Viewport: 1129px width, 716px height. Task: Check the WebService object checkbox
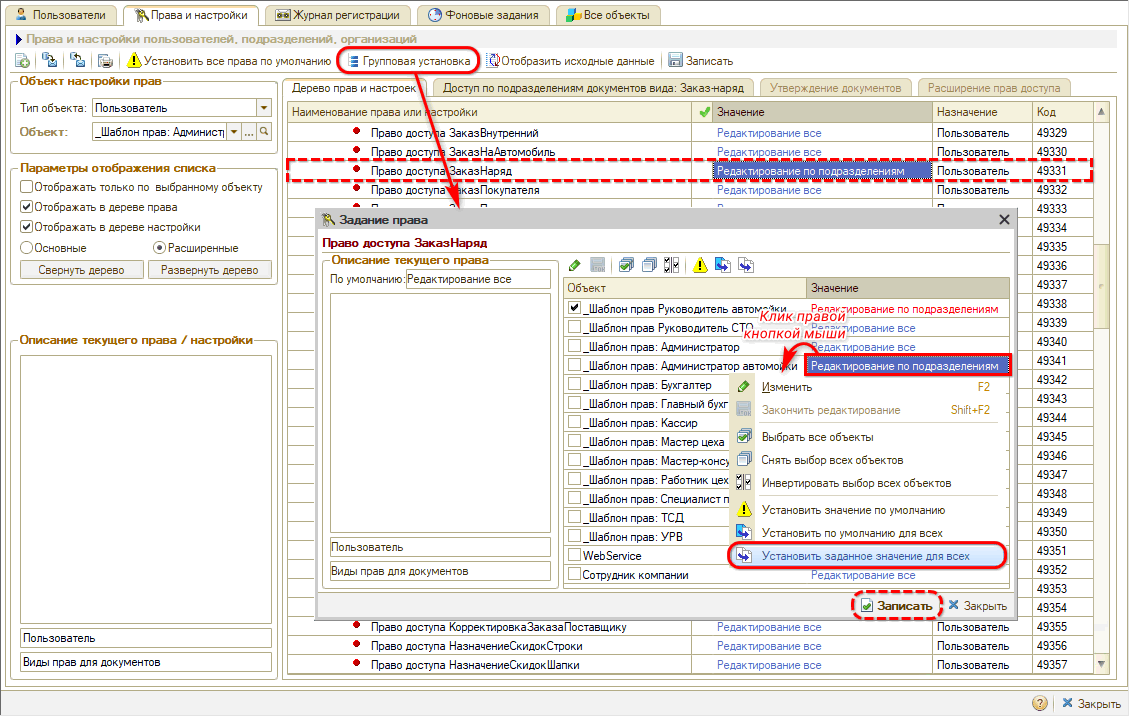tap(574, 555)
